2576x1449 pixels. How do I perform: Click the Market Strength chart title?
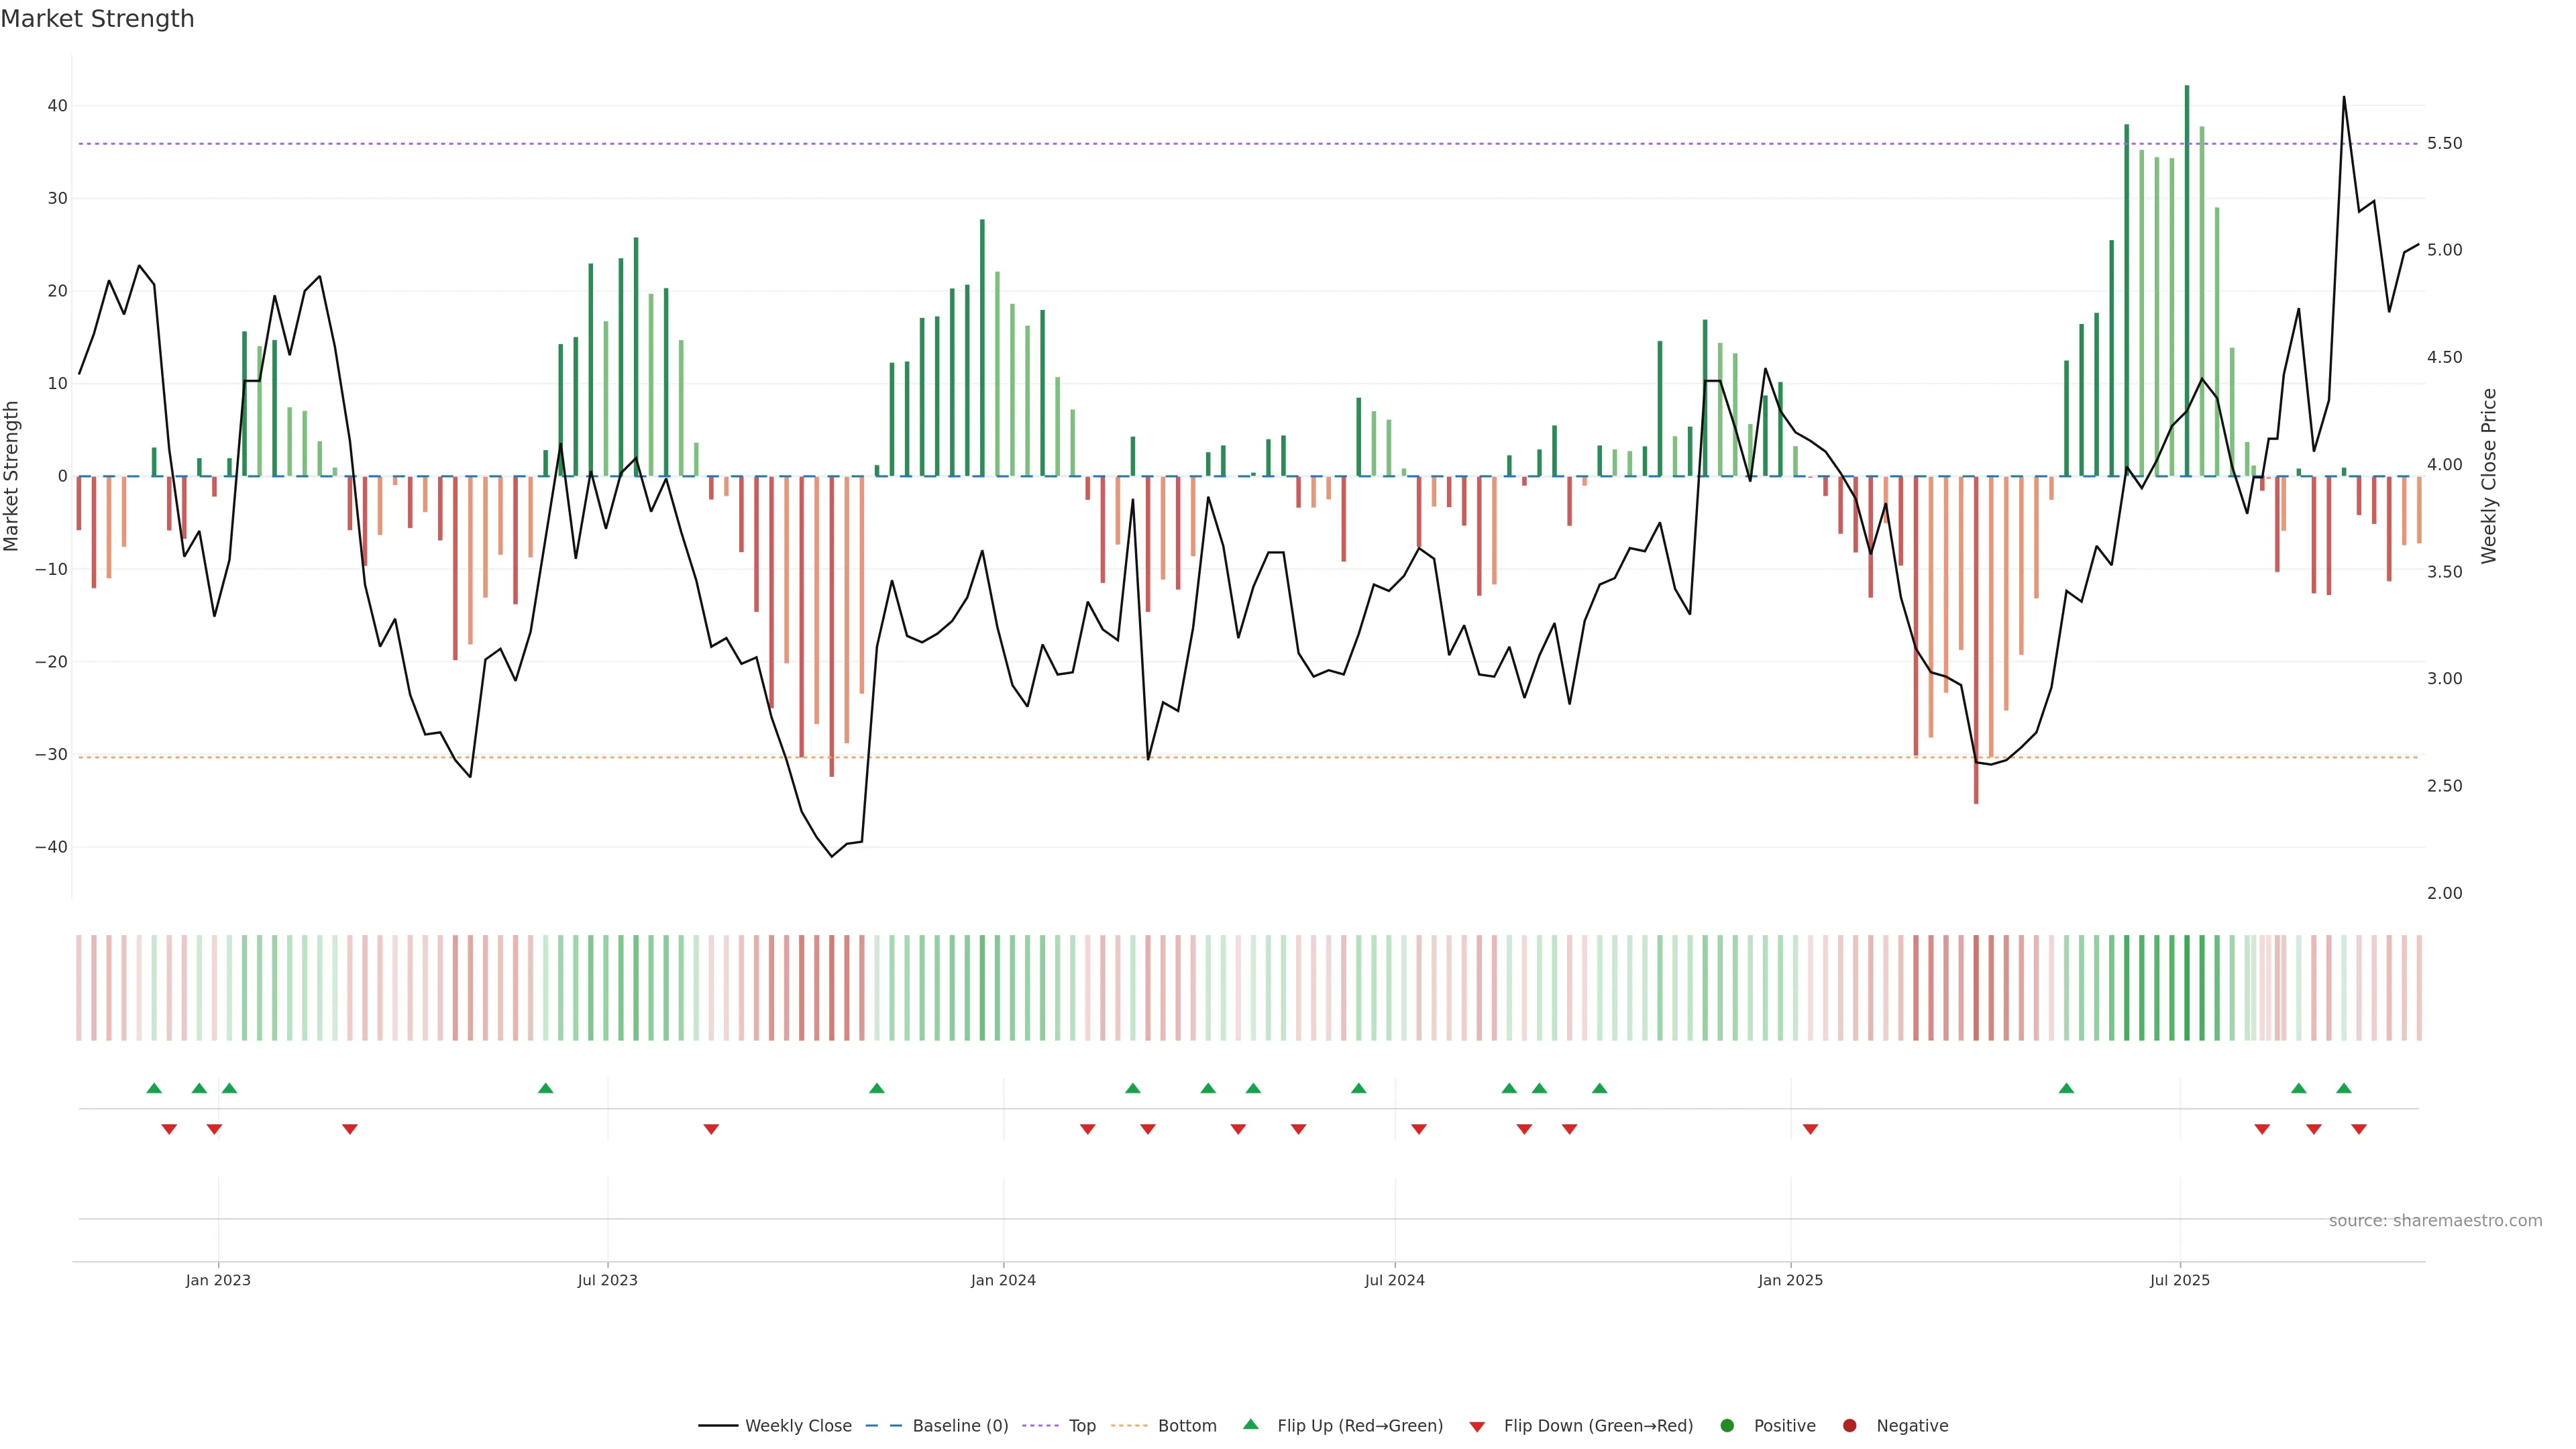coord(98,19)
